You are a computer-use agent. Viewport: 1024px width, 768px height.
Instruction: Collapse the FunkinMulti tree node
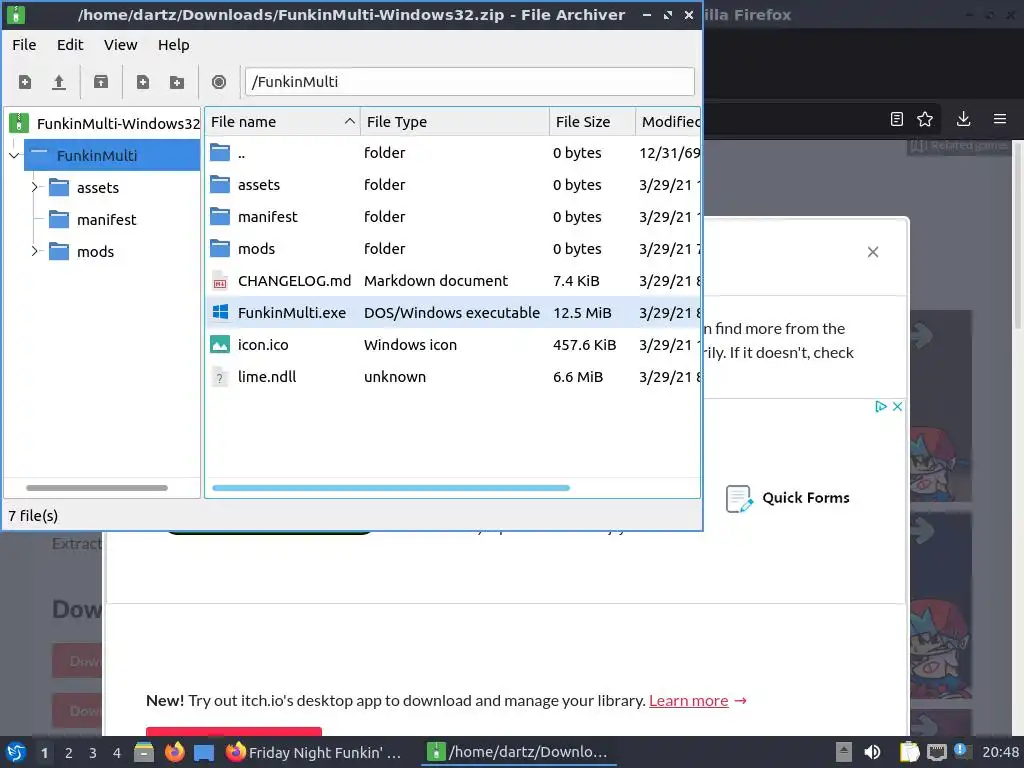14,155
